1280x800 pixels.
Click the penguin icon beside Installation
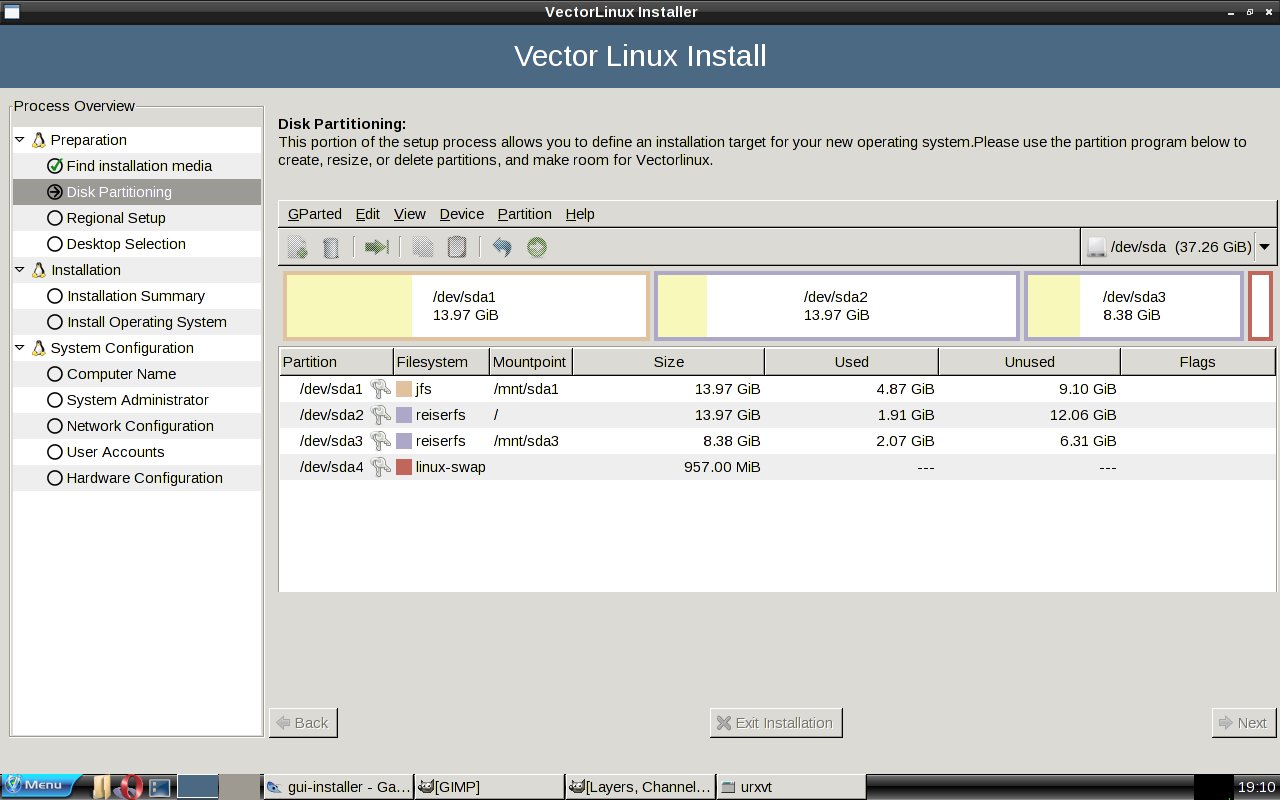[x=39, y=270]
